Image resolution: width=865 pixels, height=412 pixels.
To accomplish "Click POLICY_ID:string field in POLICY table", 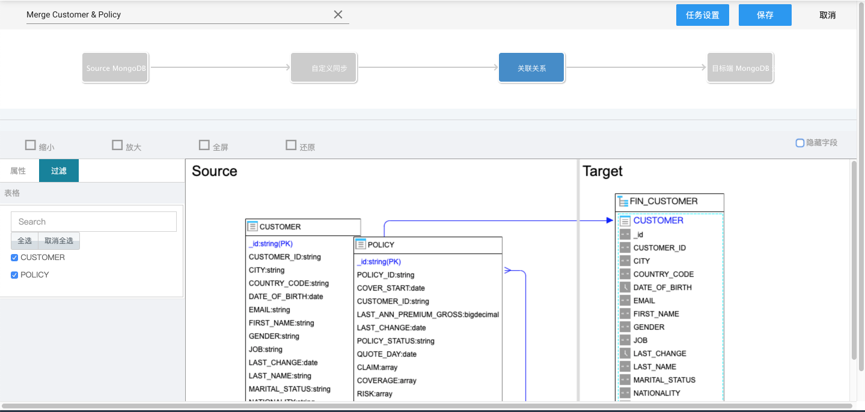I will pyautogui.click(x=386, y=275).
